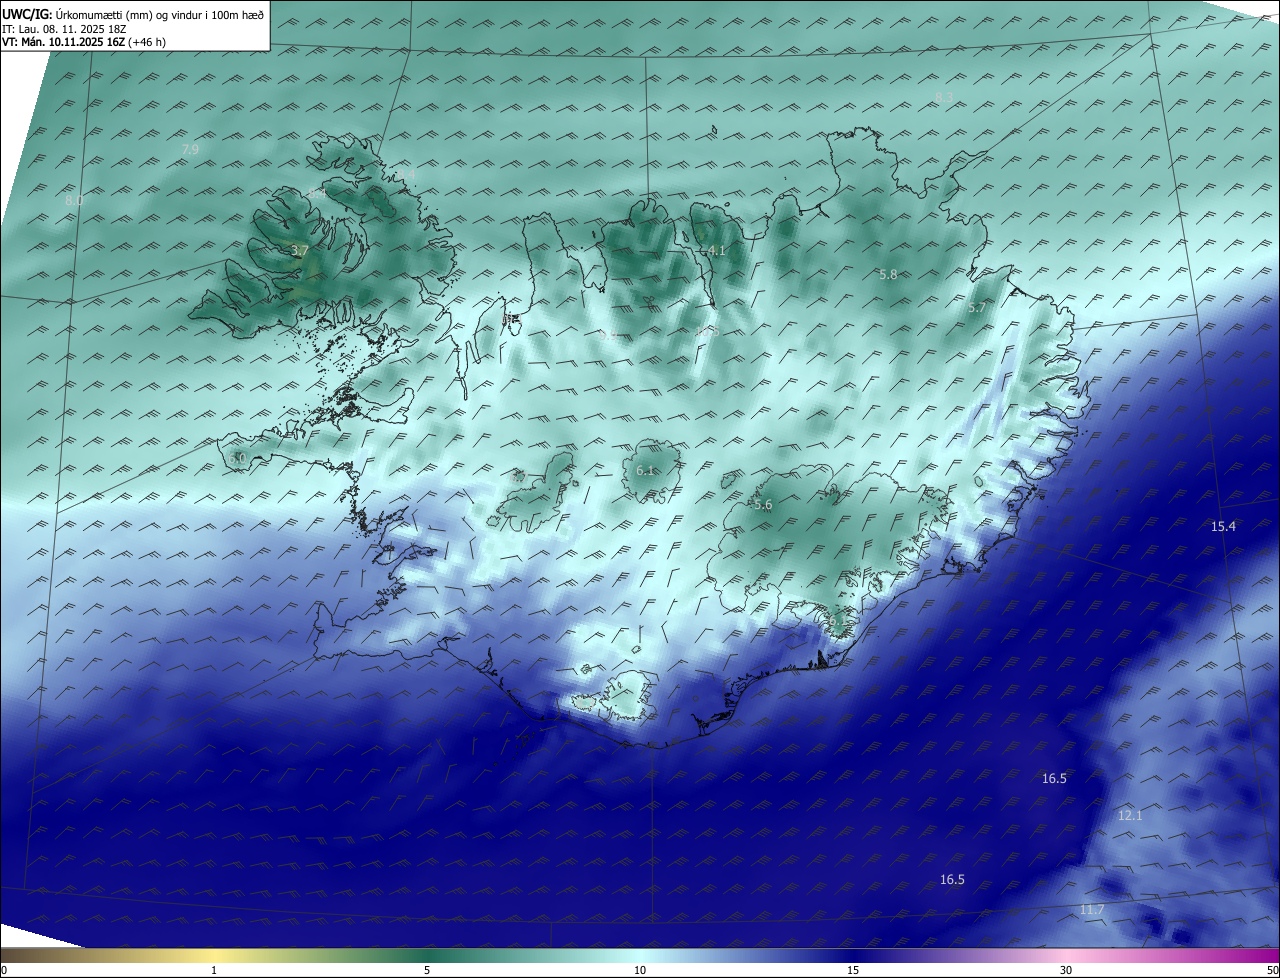Screen dimensions: 1280x978
Task: Click the 5.7 value label on the map
Action: coord(977,309)
